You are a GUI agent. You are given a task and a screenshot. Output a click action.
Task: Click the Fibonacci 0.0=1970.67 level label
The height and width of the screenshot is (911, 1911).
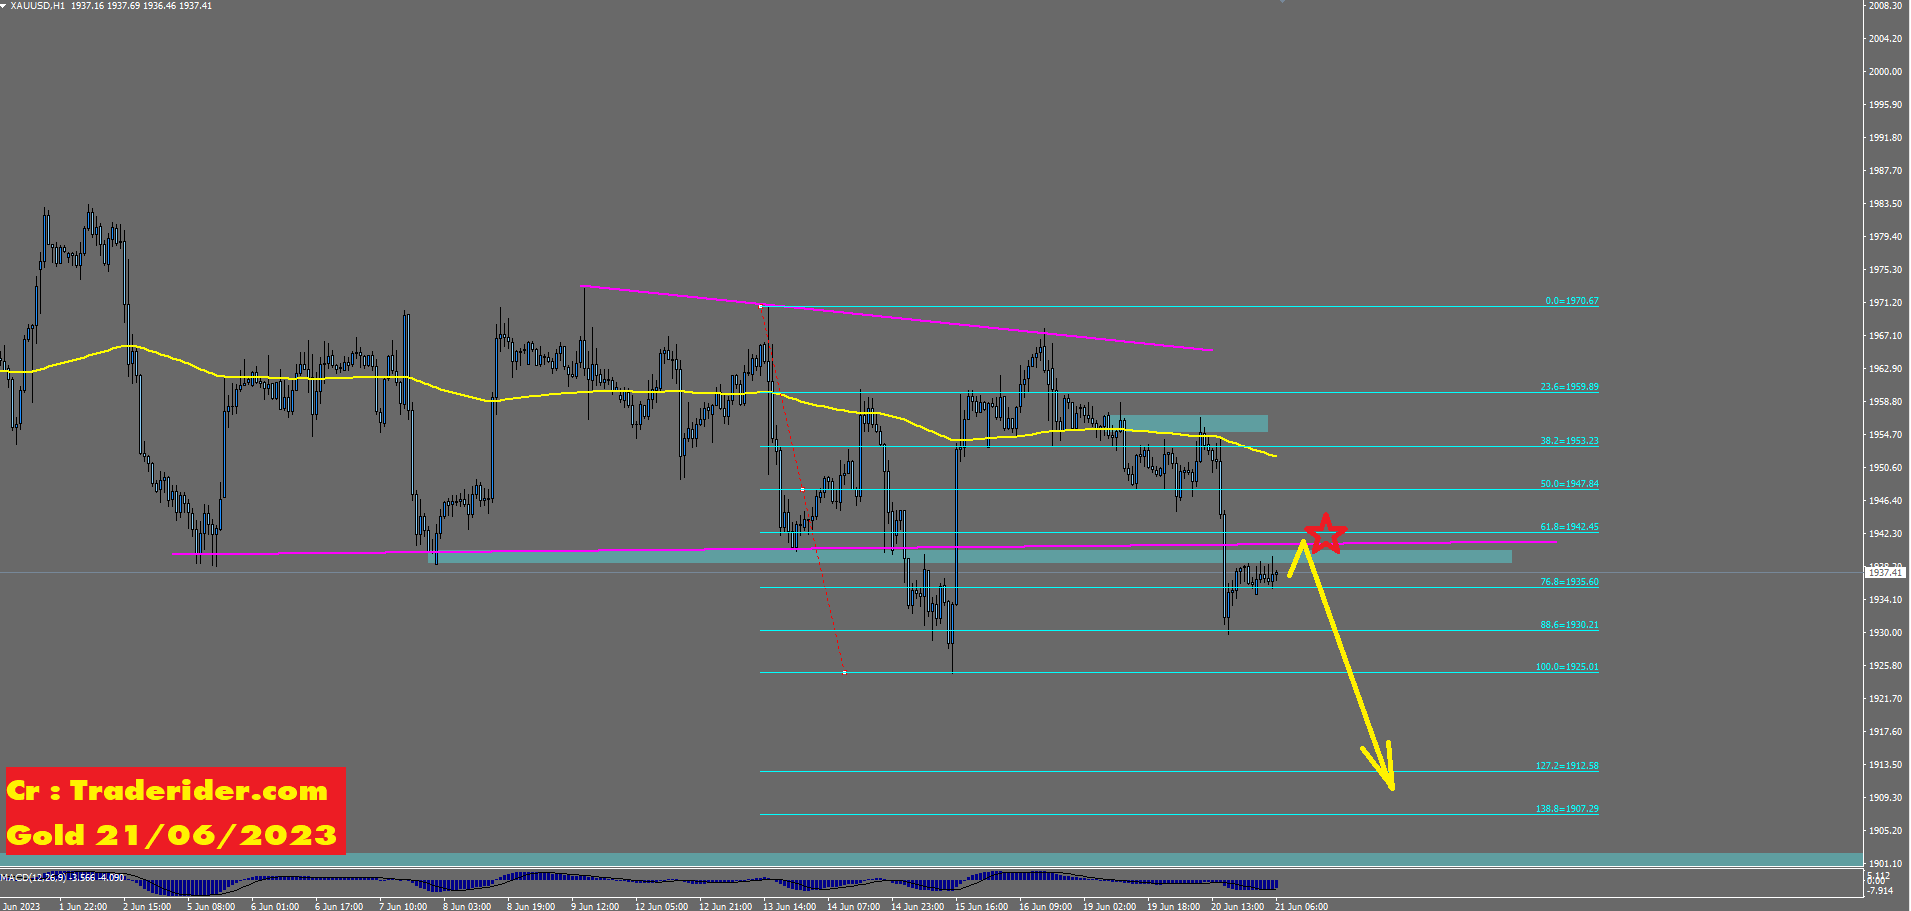pyautogui.click(x=1571, y=301)
